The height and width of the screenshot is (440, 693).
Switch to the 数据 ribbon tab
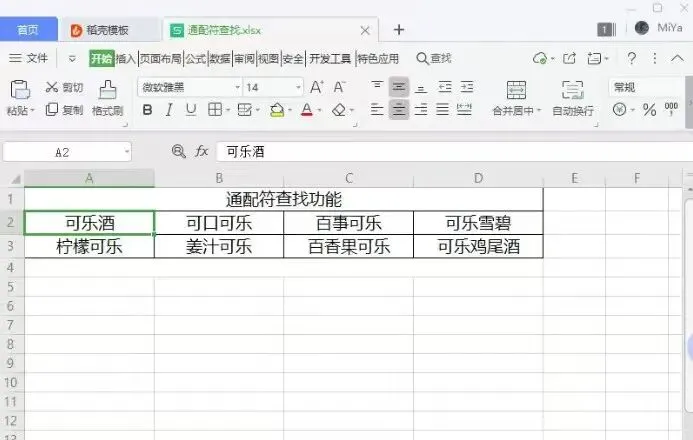[220, 58]
